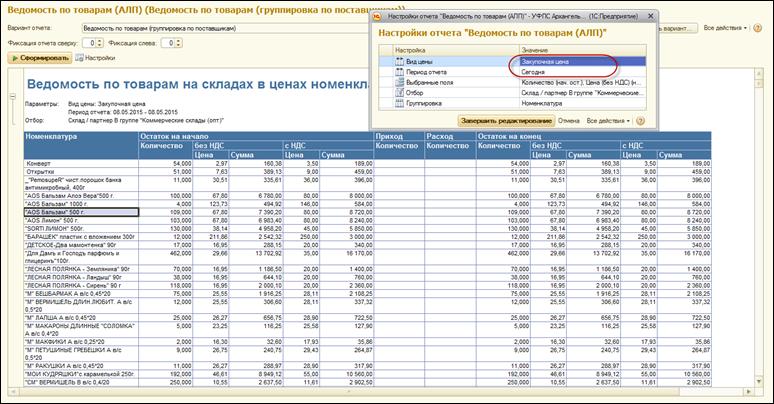
Task: Click the Сформировать report button
Action: tap(39, 58)
